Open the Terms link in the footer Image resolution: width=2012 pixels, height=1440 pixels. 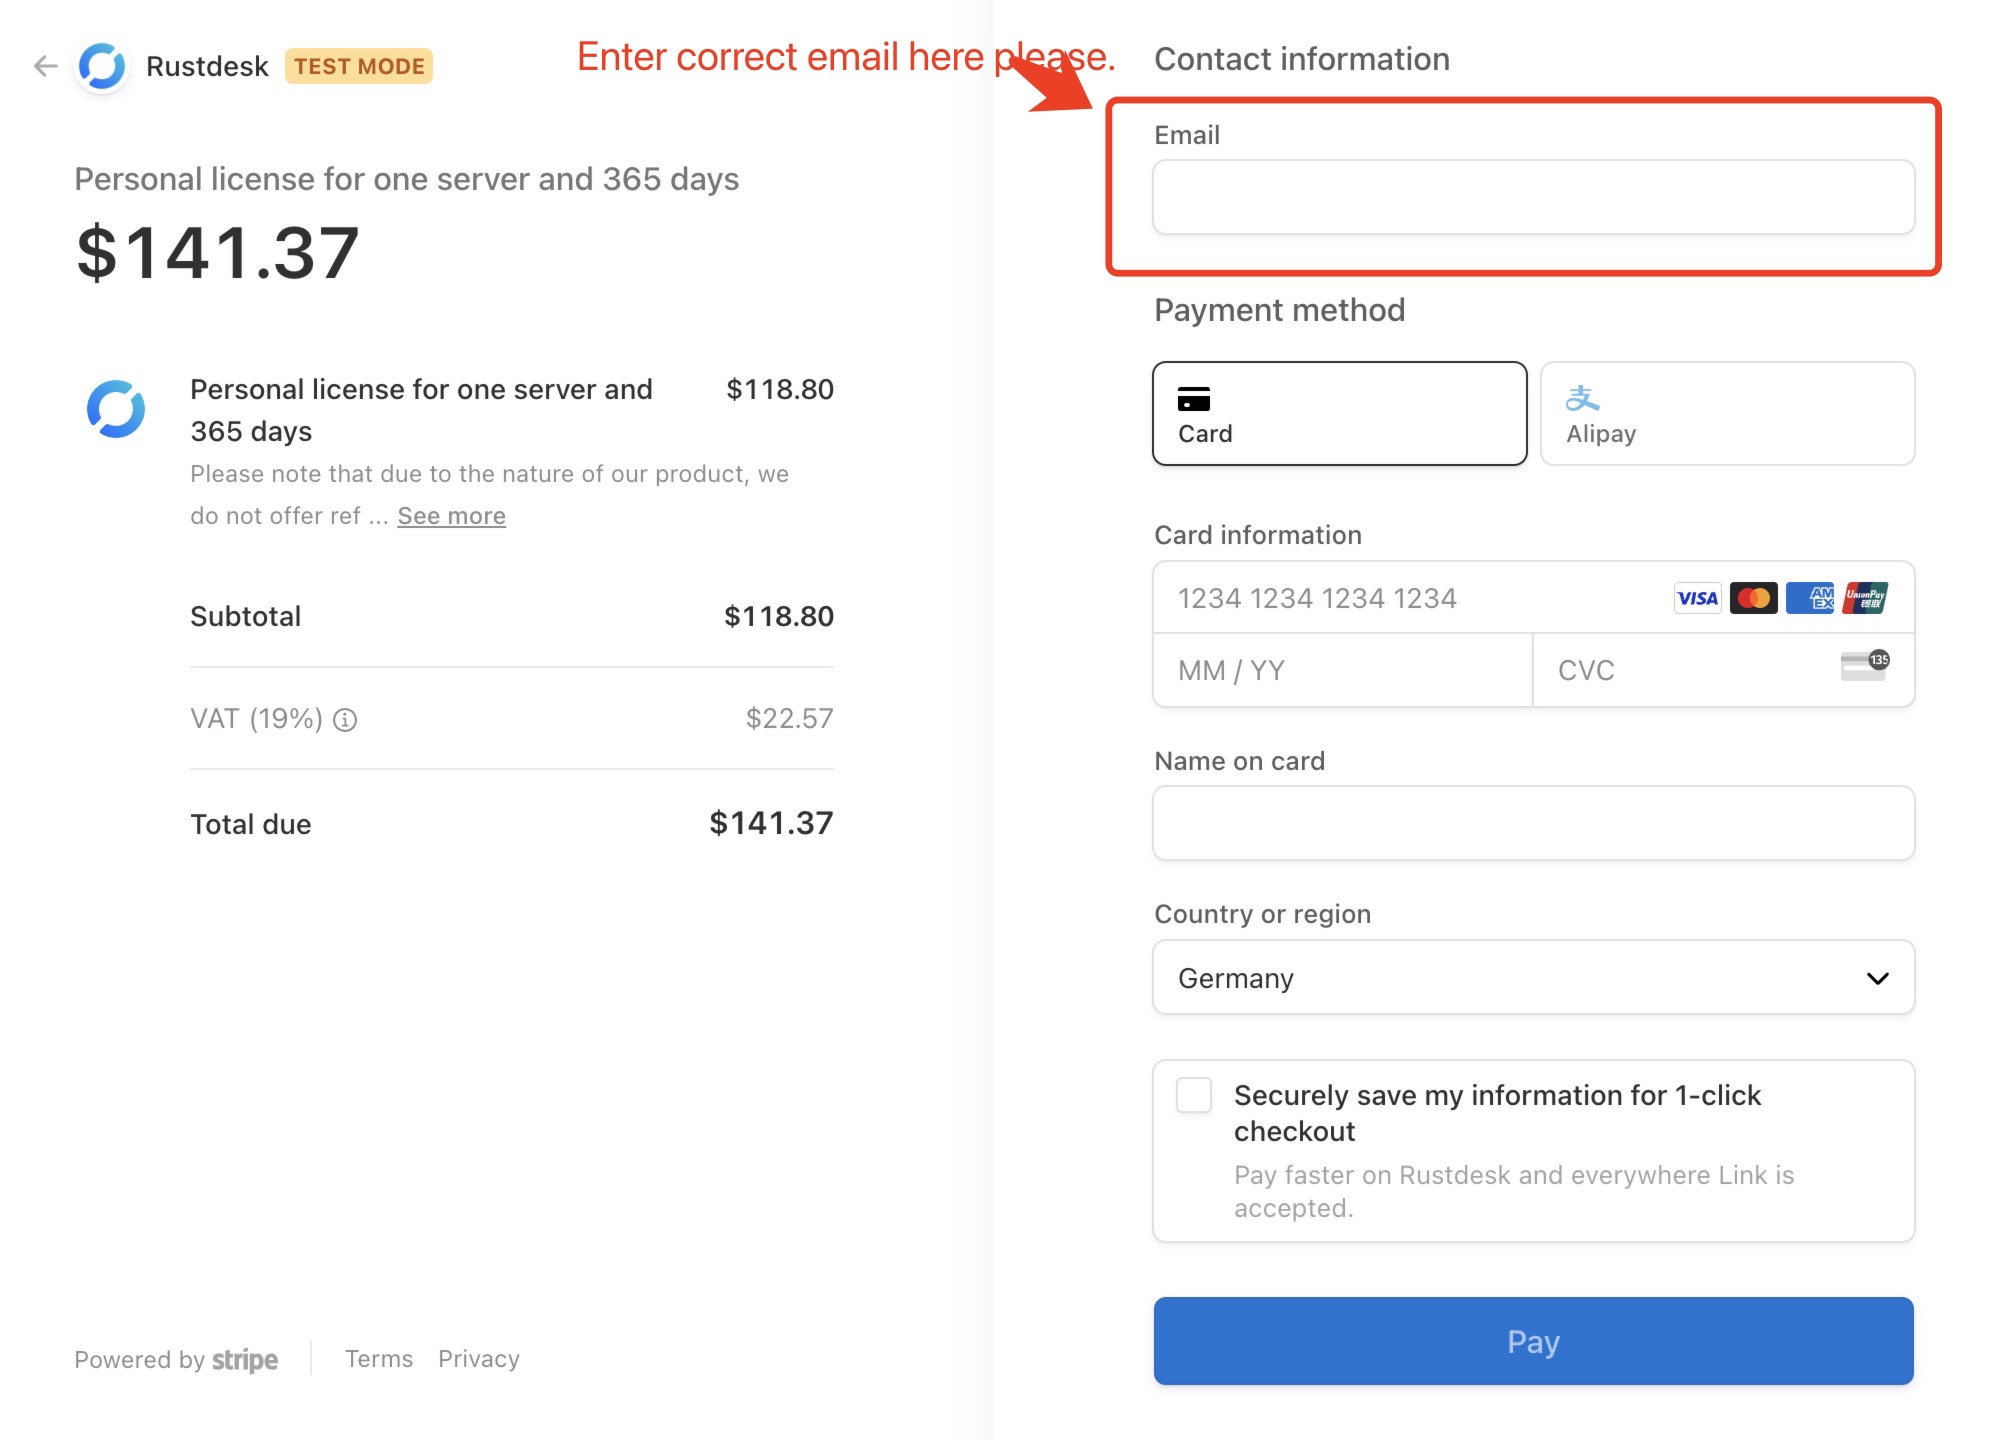379,1359
